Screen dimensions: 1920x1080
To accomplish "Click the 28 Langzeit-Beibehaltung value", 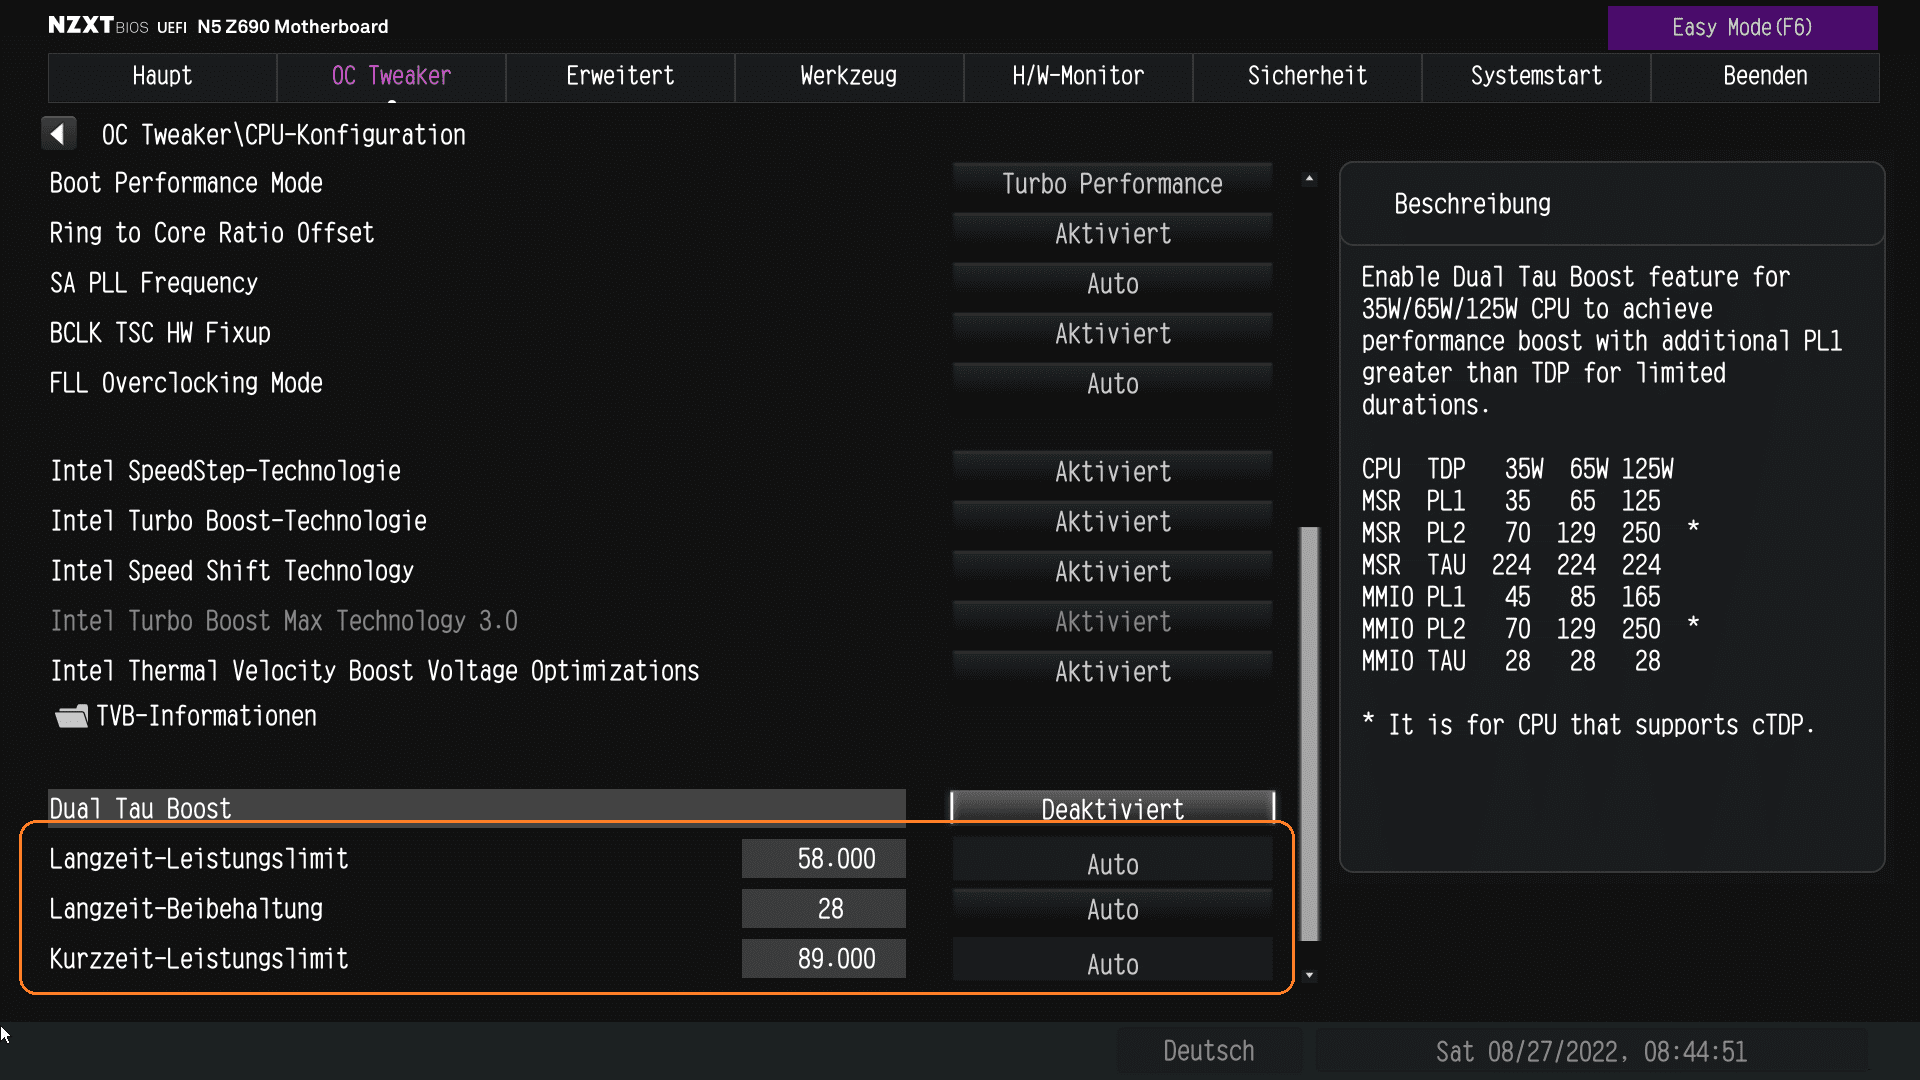I will point(824,909).
